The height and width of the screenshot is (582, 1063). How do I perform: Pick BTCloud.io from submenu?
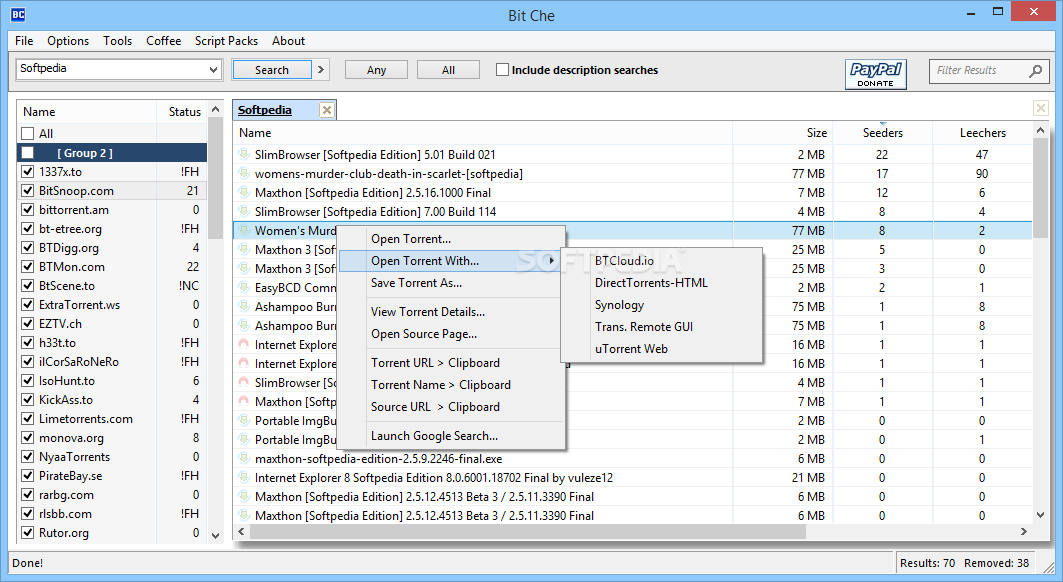662,260
